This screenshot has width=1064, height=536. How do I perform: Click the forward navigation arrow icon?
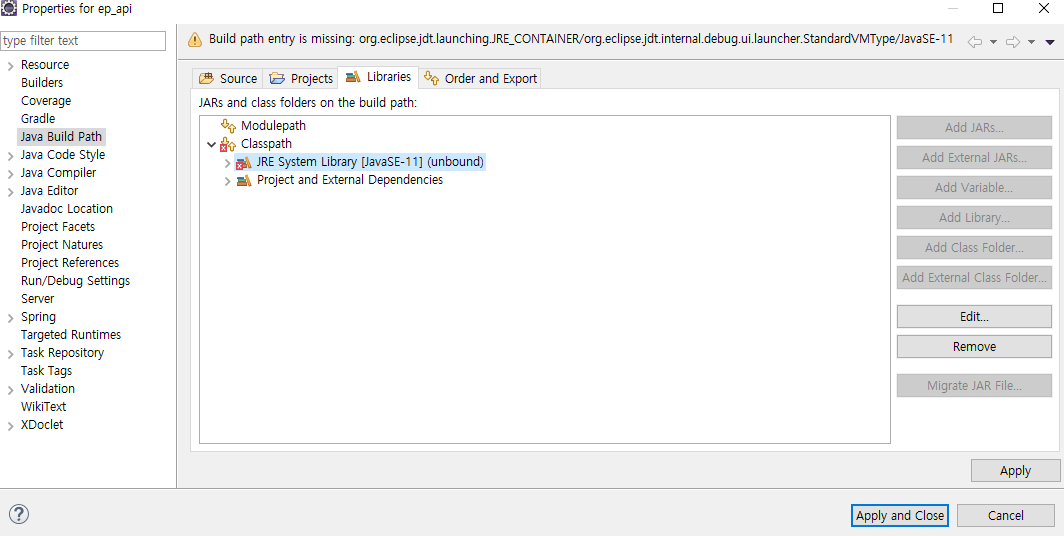click(x=1012, y=42)
